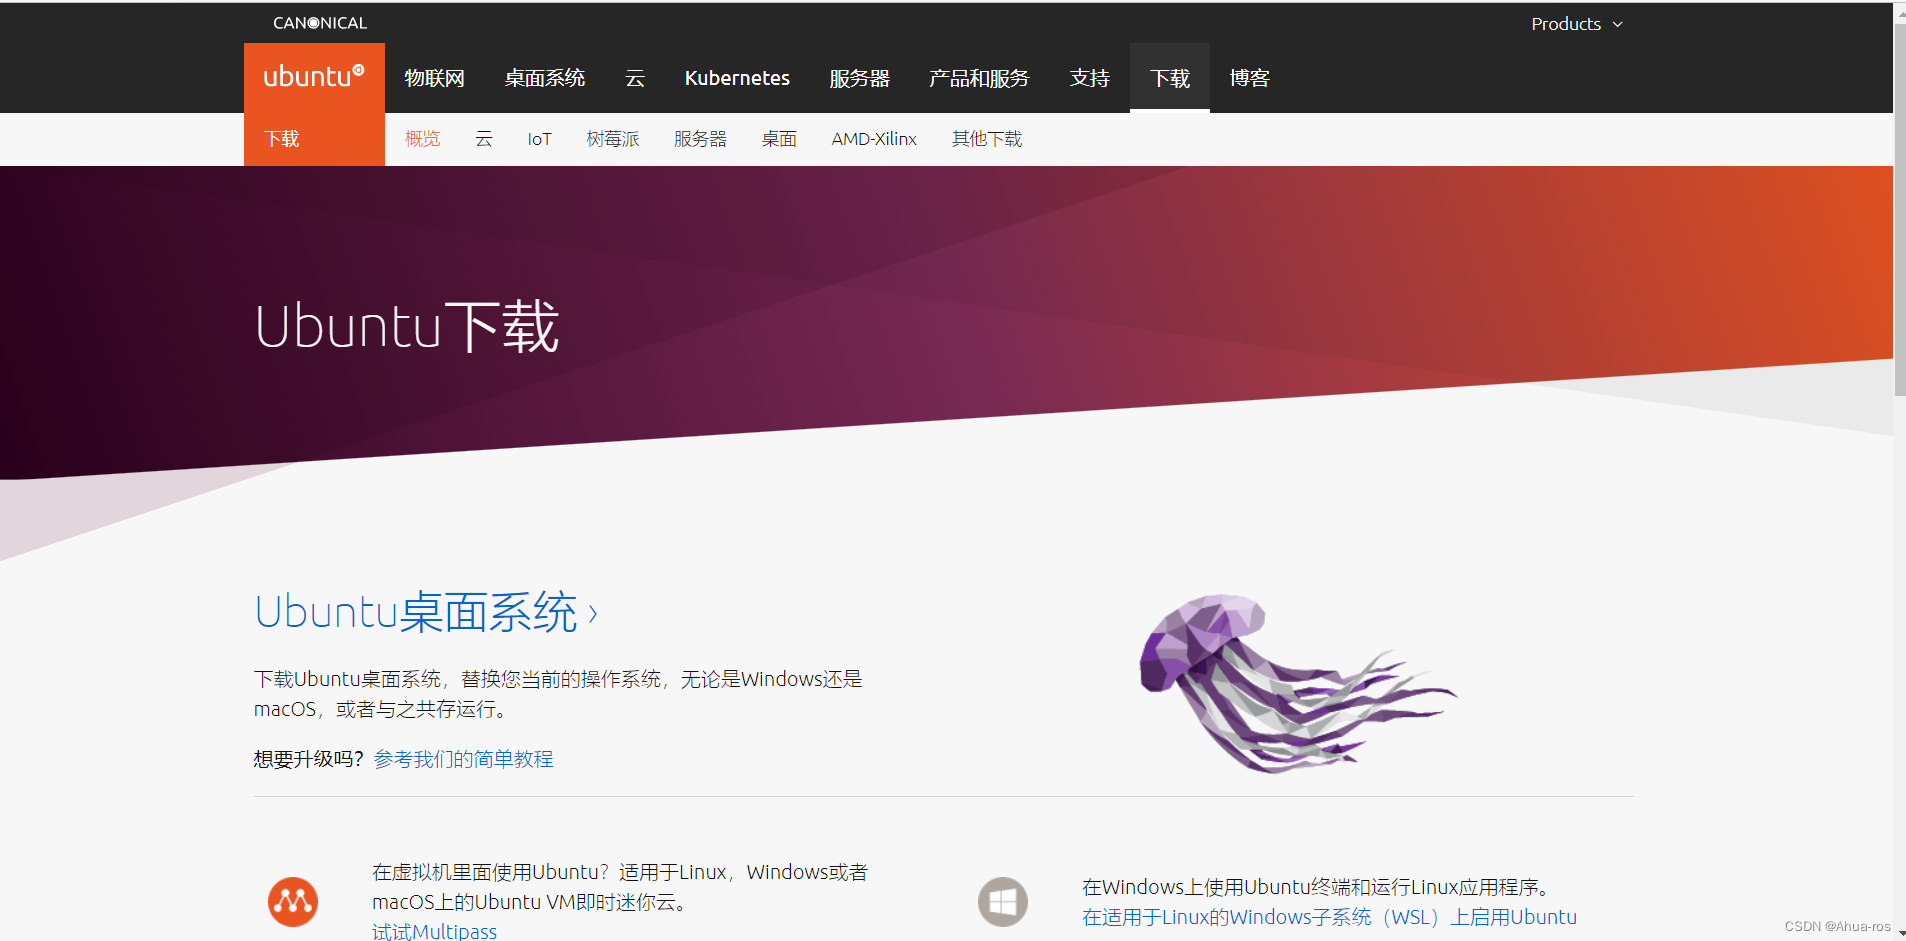Click the Windows logo icon
The image size is (1906, 941).
click(1002, 901)
